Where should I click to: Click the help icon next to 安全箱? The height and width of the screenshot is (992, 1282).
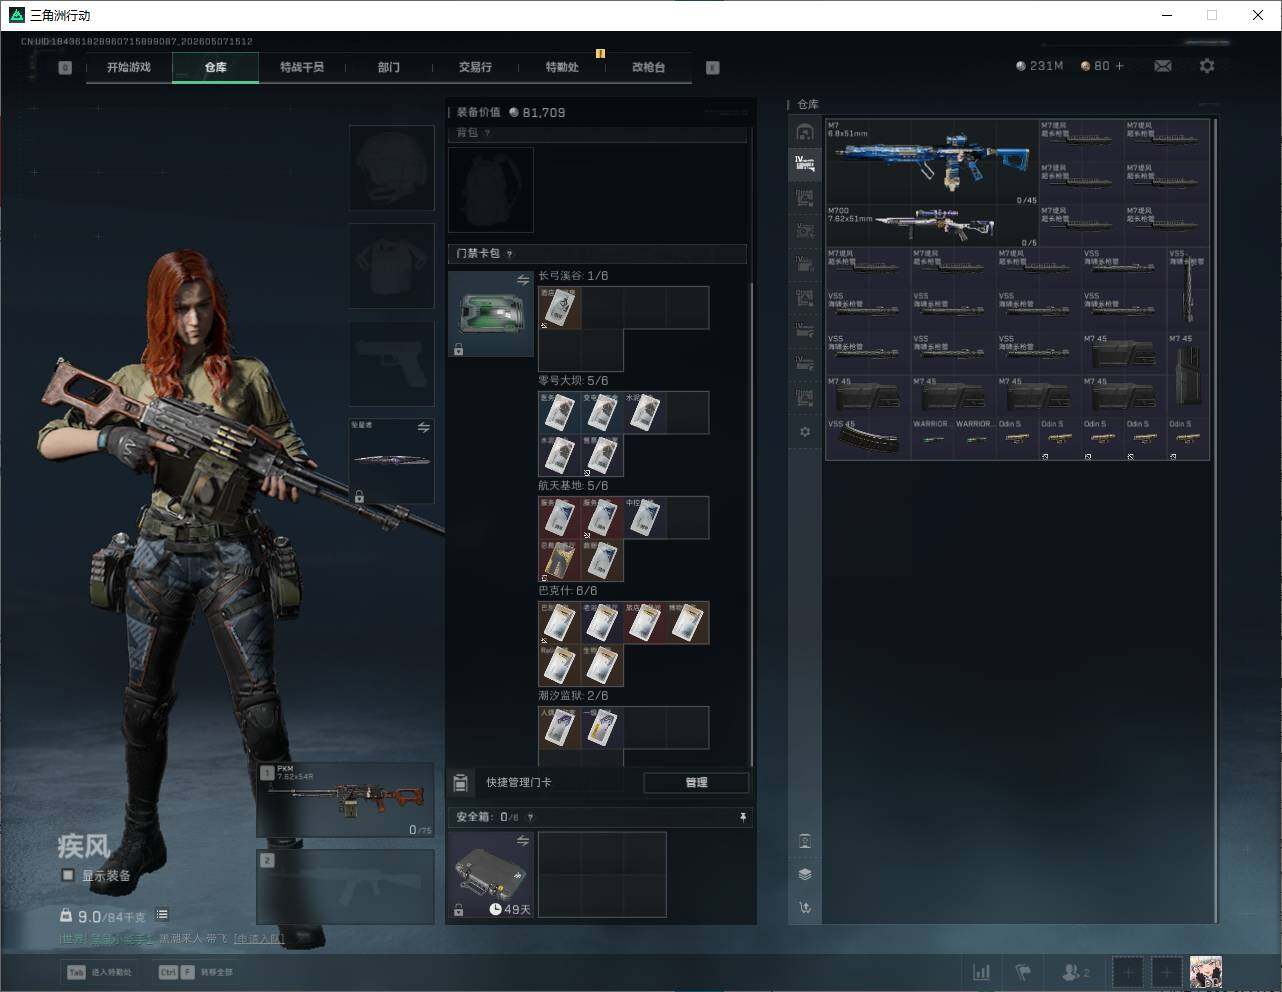pyautogui.click(x=530, y=817)
